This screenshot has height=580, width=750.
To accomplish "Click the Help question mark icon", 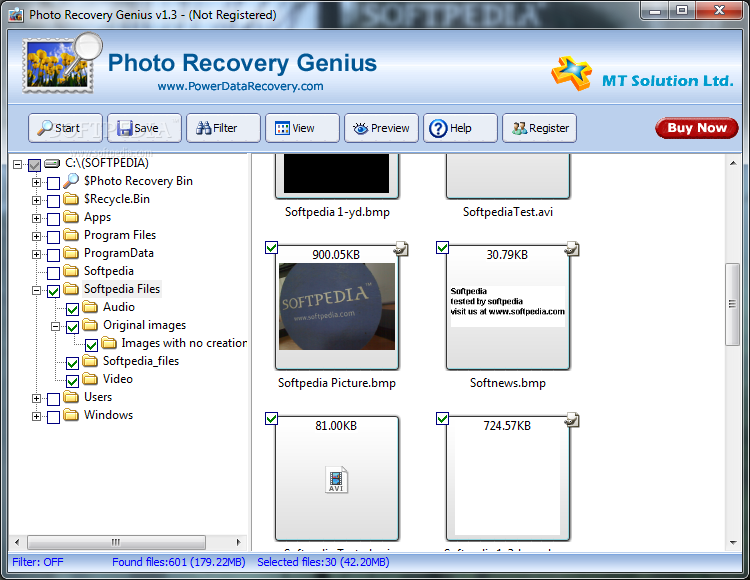I will pos(438,128).
